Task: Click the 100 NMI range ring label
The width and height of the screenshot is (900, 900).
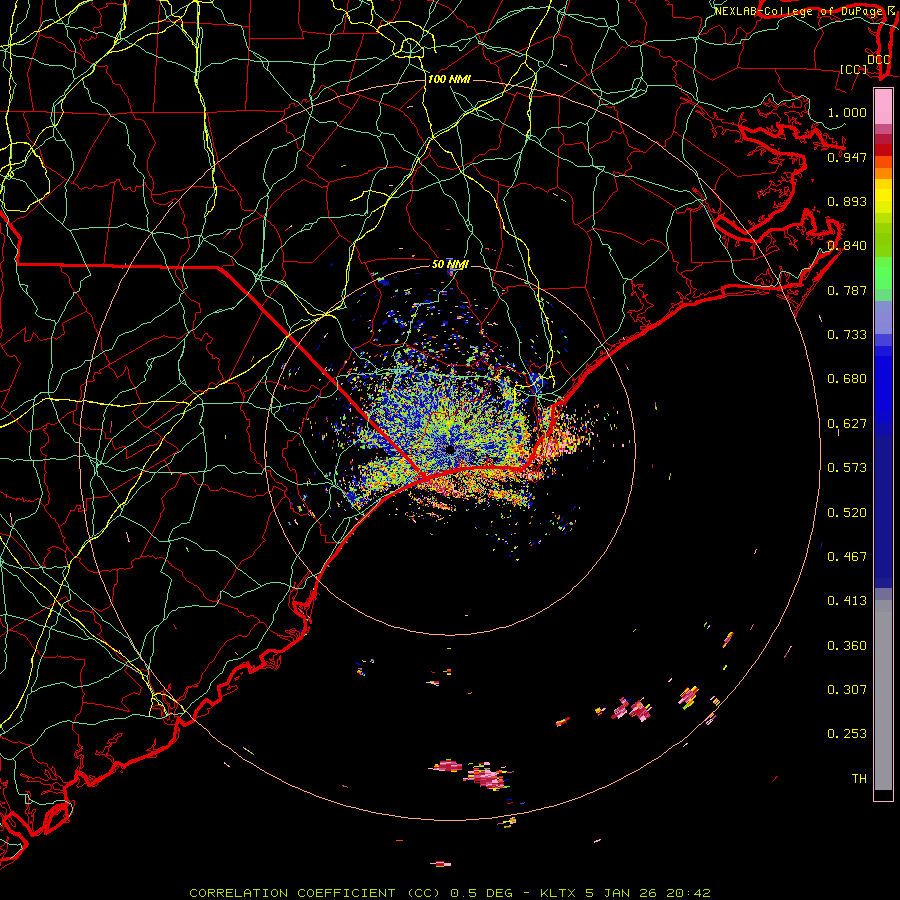Action: click(x=449, y=79)
